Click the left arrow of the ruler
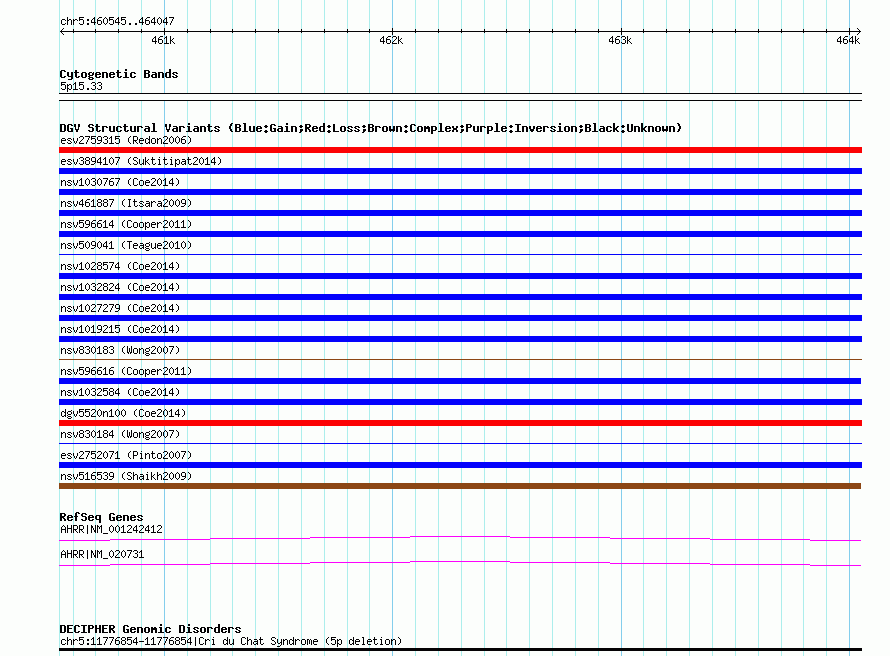Image resolution: width=890 pixels, height=656 pixels. coord(62,31)
